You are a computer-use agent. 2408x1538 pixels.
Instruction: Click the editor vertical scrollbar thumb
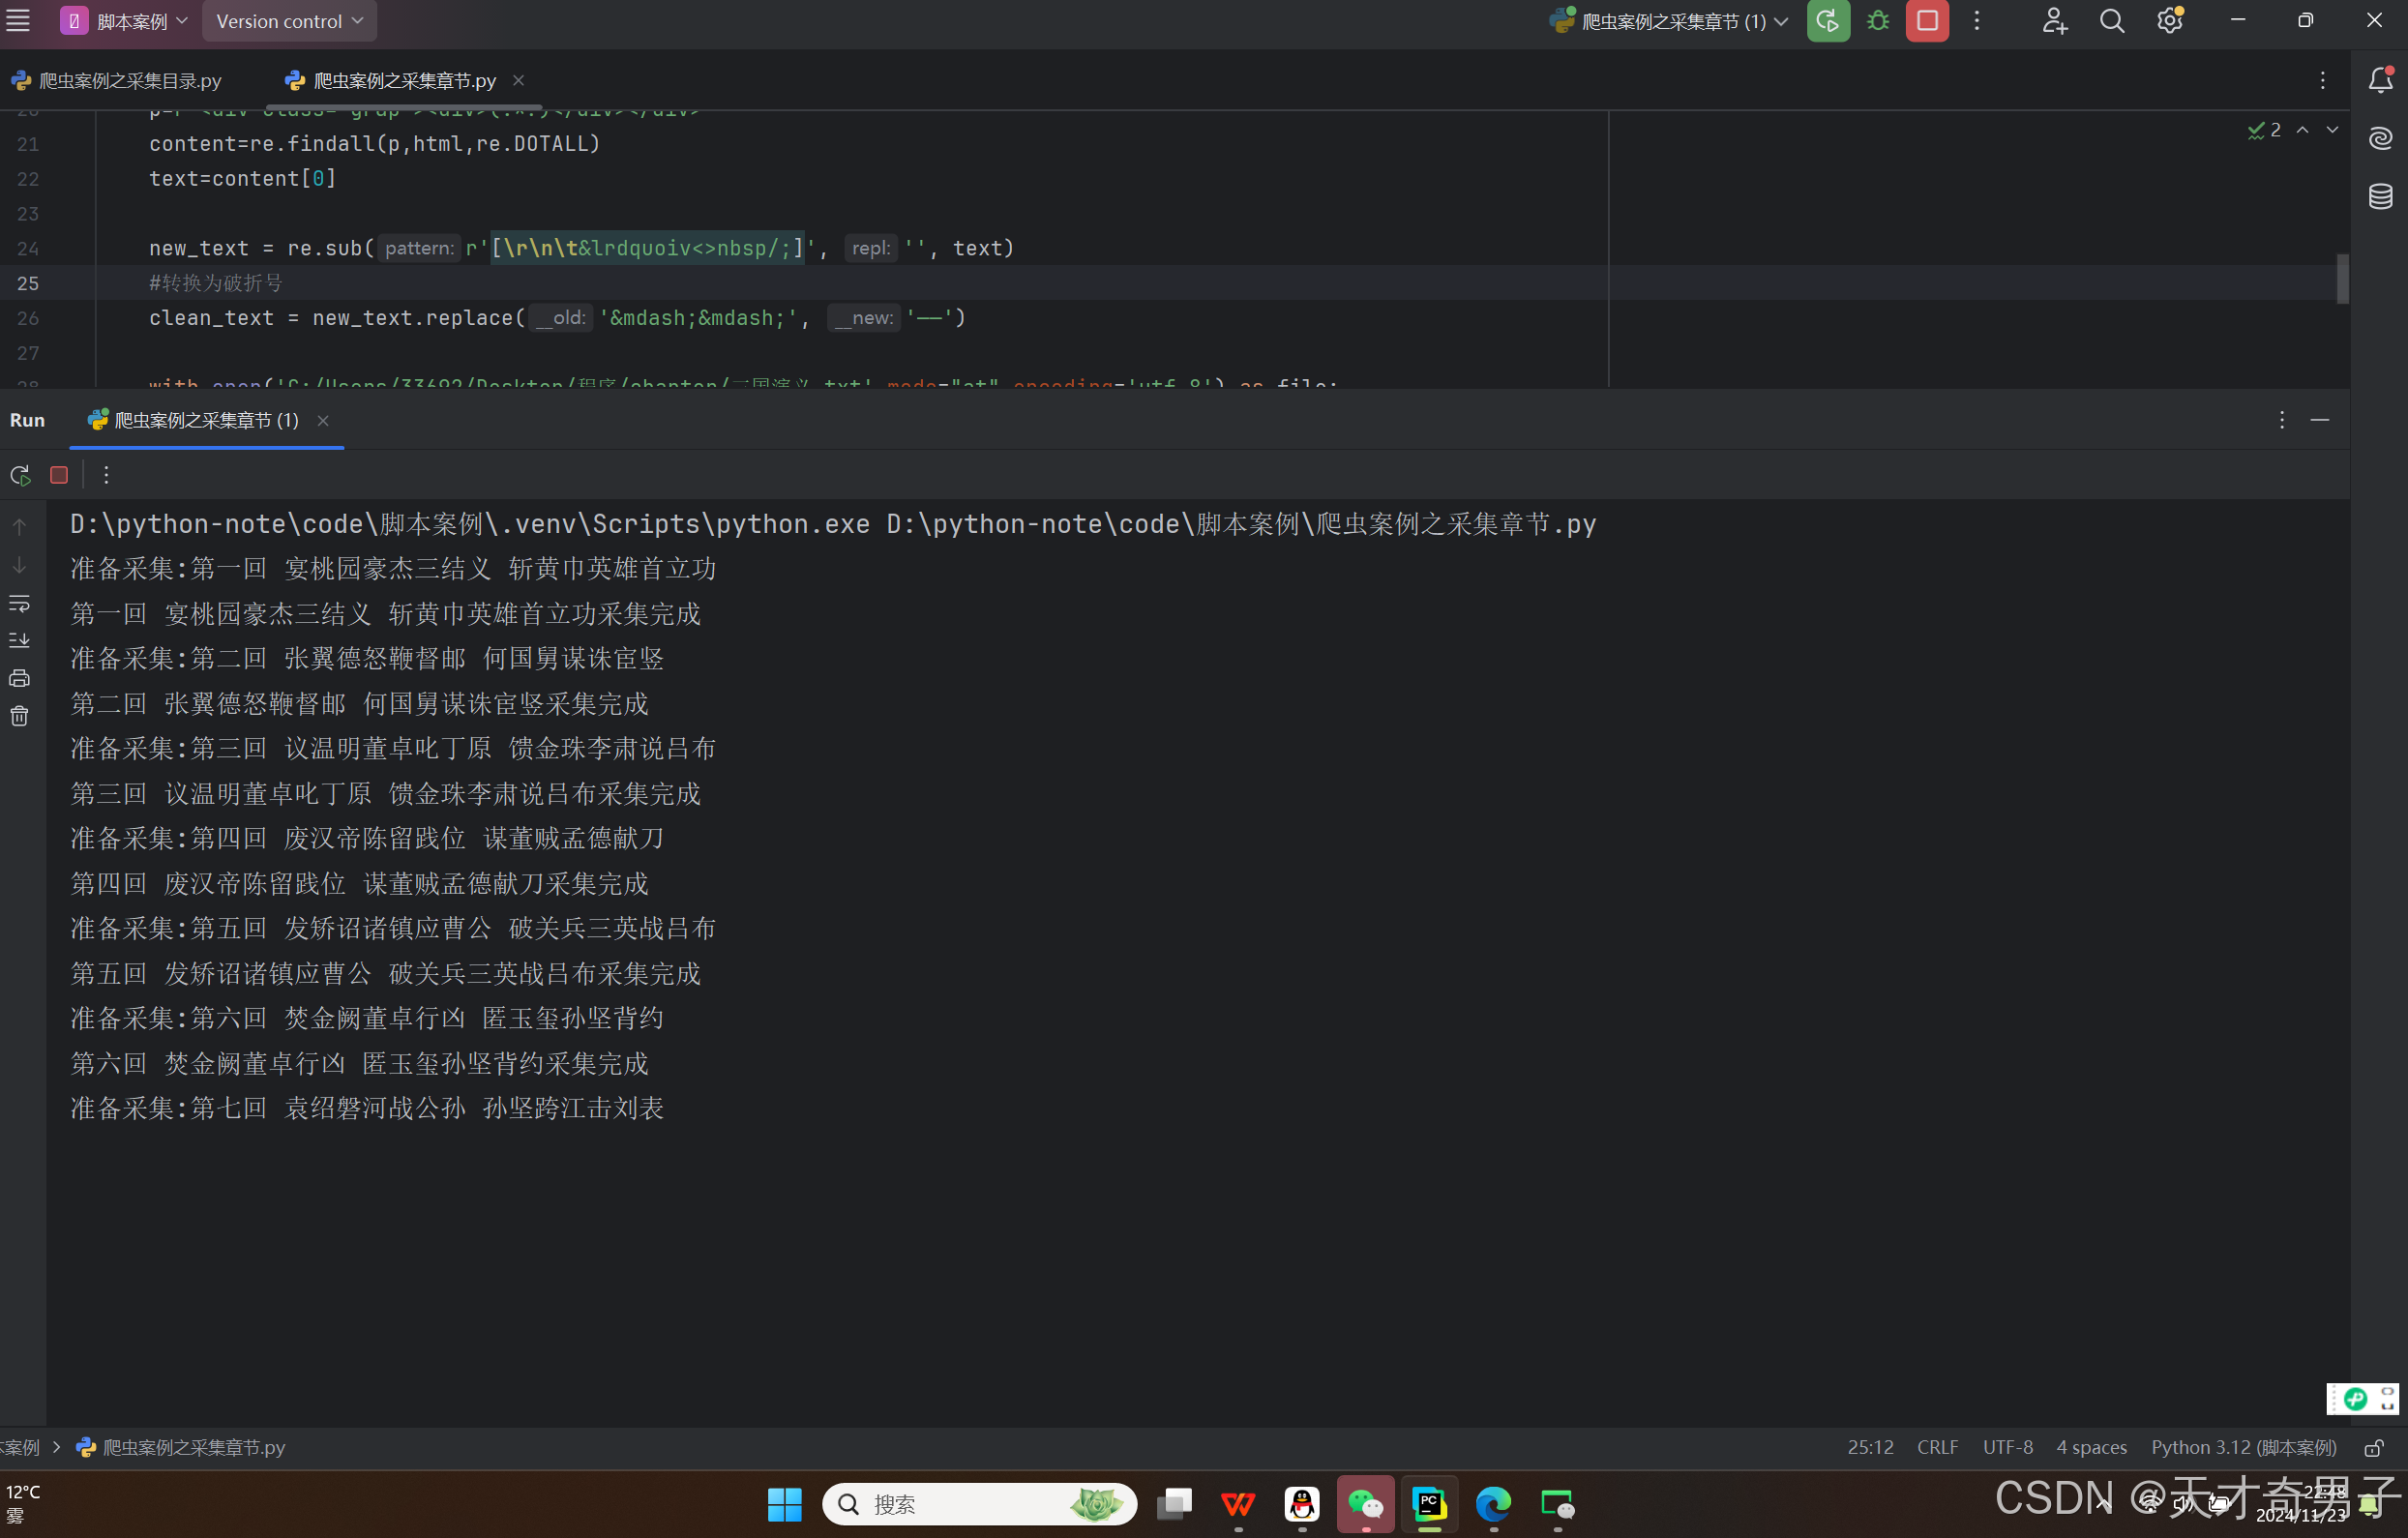[x=2342, y=278]
